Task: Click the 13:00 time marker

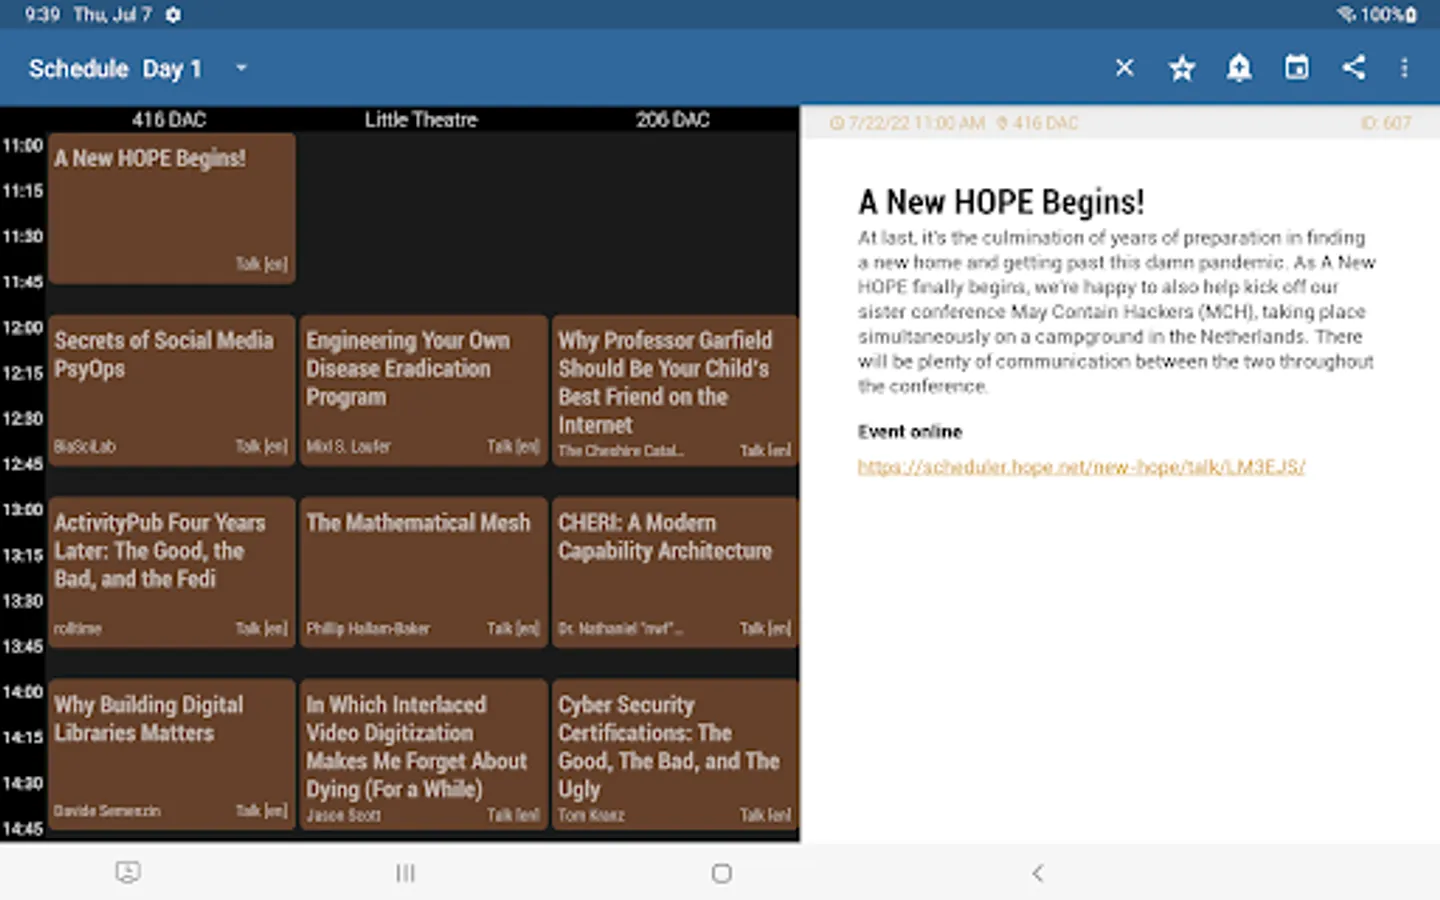Action: [x=23, y=510]
